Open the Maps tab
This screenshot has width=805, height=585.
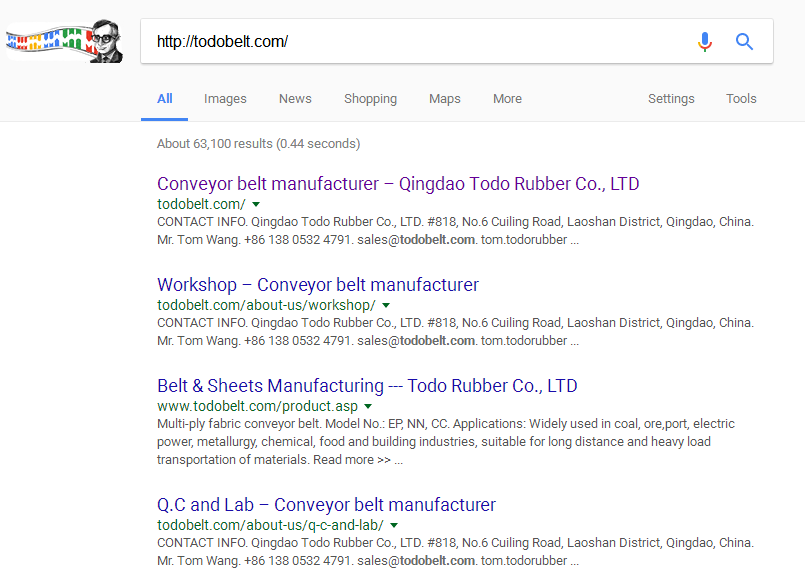445,99
